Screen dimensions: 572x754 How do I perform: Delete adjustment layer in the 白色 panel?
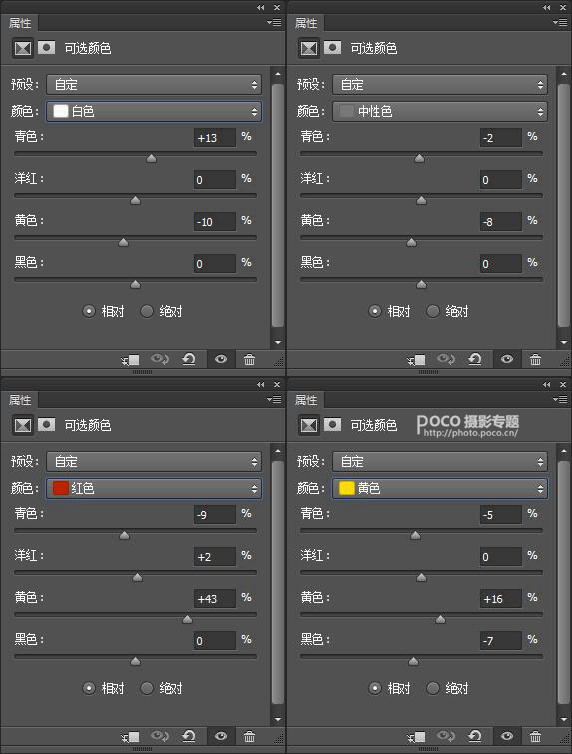pos(249,359)
